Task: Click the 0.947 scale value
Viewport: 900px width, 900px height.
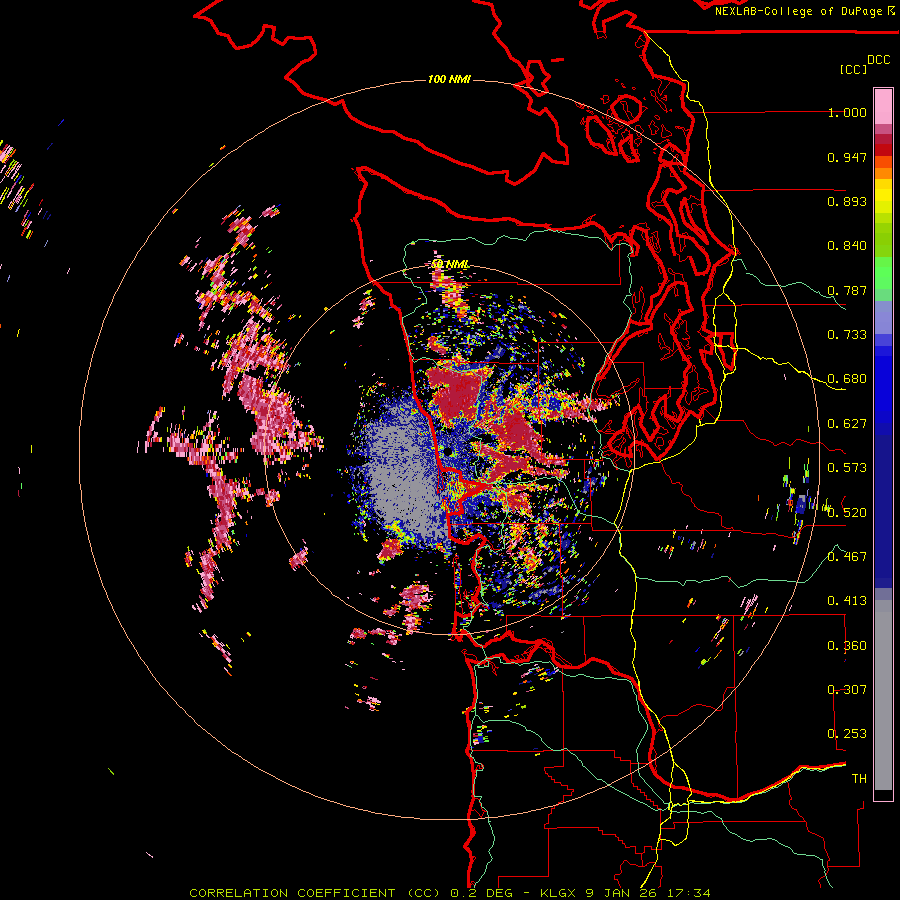Action: point(847,157)
